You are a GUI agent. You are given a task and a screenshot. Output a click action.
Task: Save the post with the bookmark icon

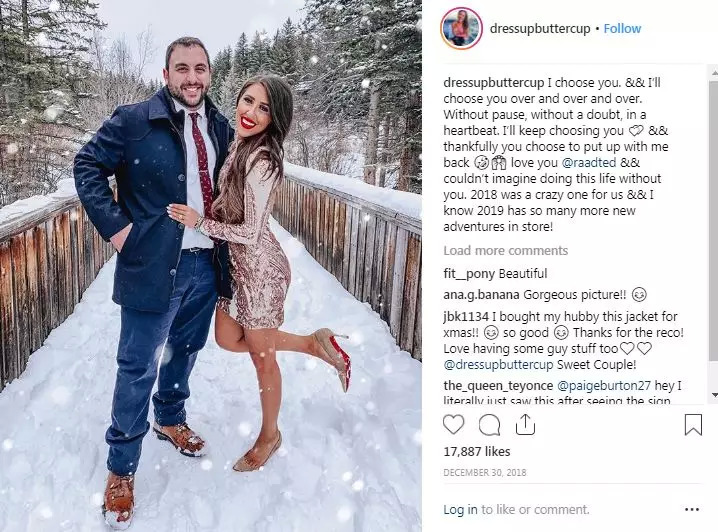click(693, 424)
